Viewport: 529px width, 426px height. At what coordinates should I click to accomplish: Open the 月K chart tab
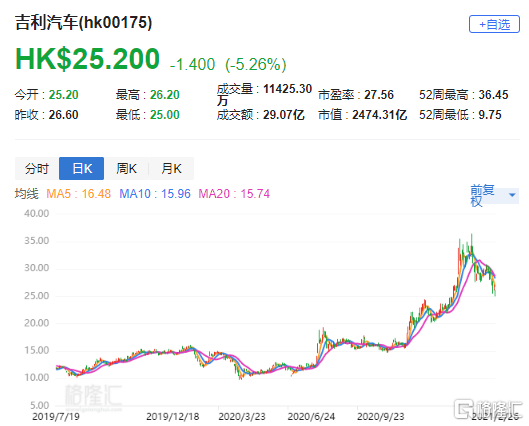point(171,168)
